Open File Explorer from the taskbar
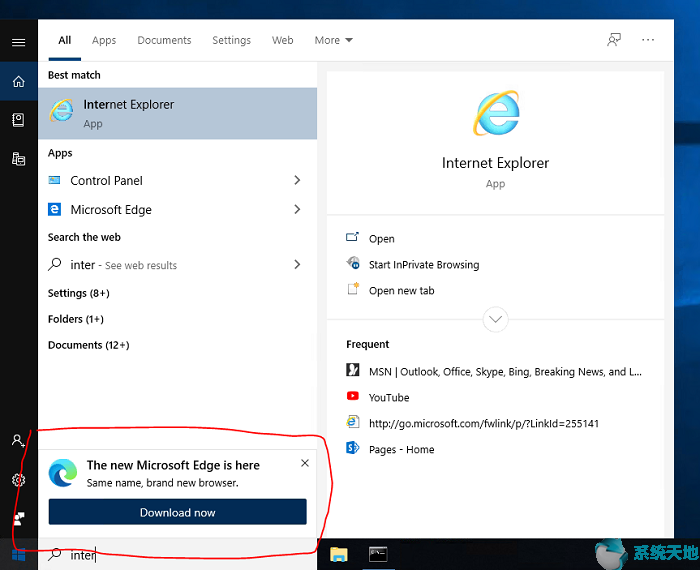Screen dimensions: 700x570 [x=339, y=554]
